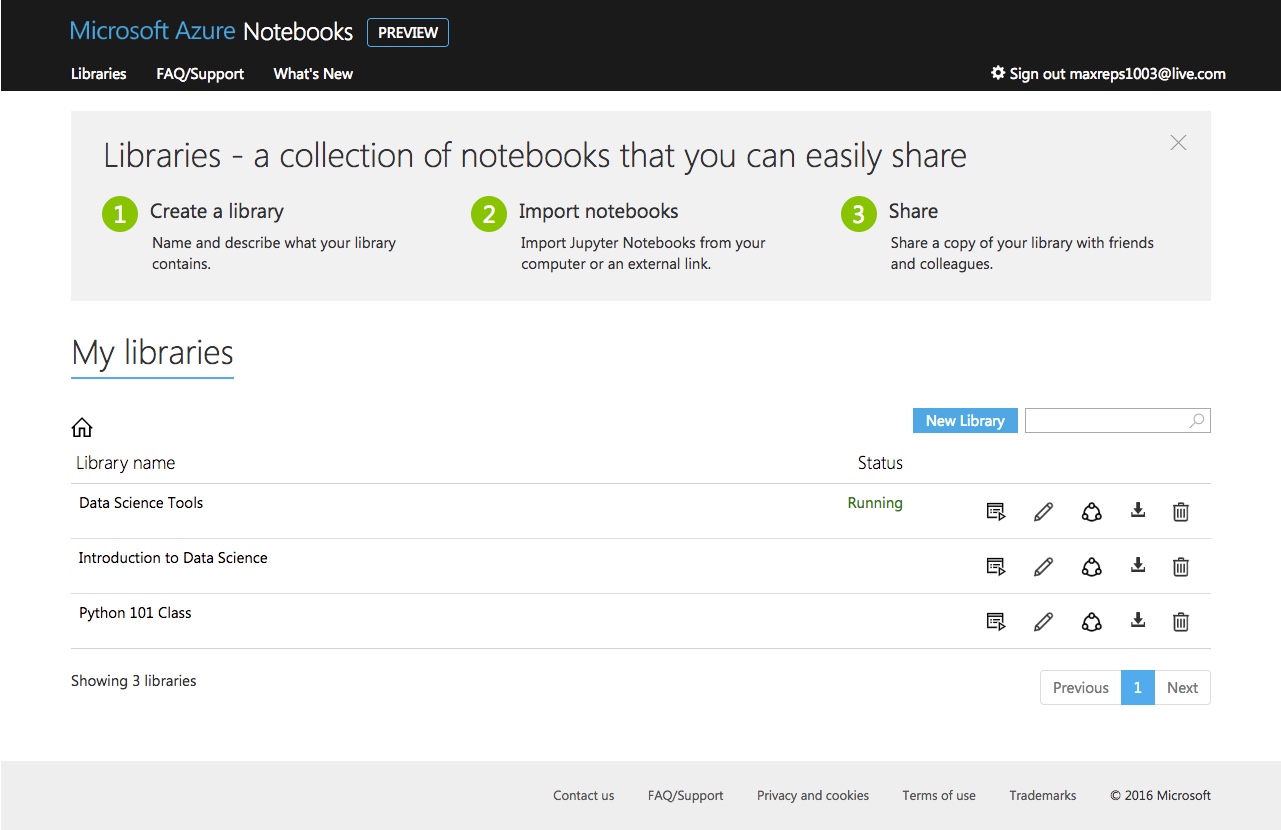Screen dimensions: 1281x830
Task: Click the Share step heading
Action: [914, 211]
